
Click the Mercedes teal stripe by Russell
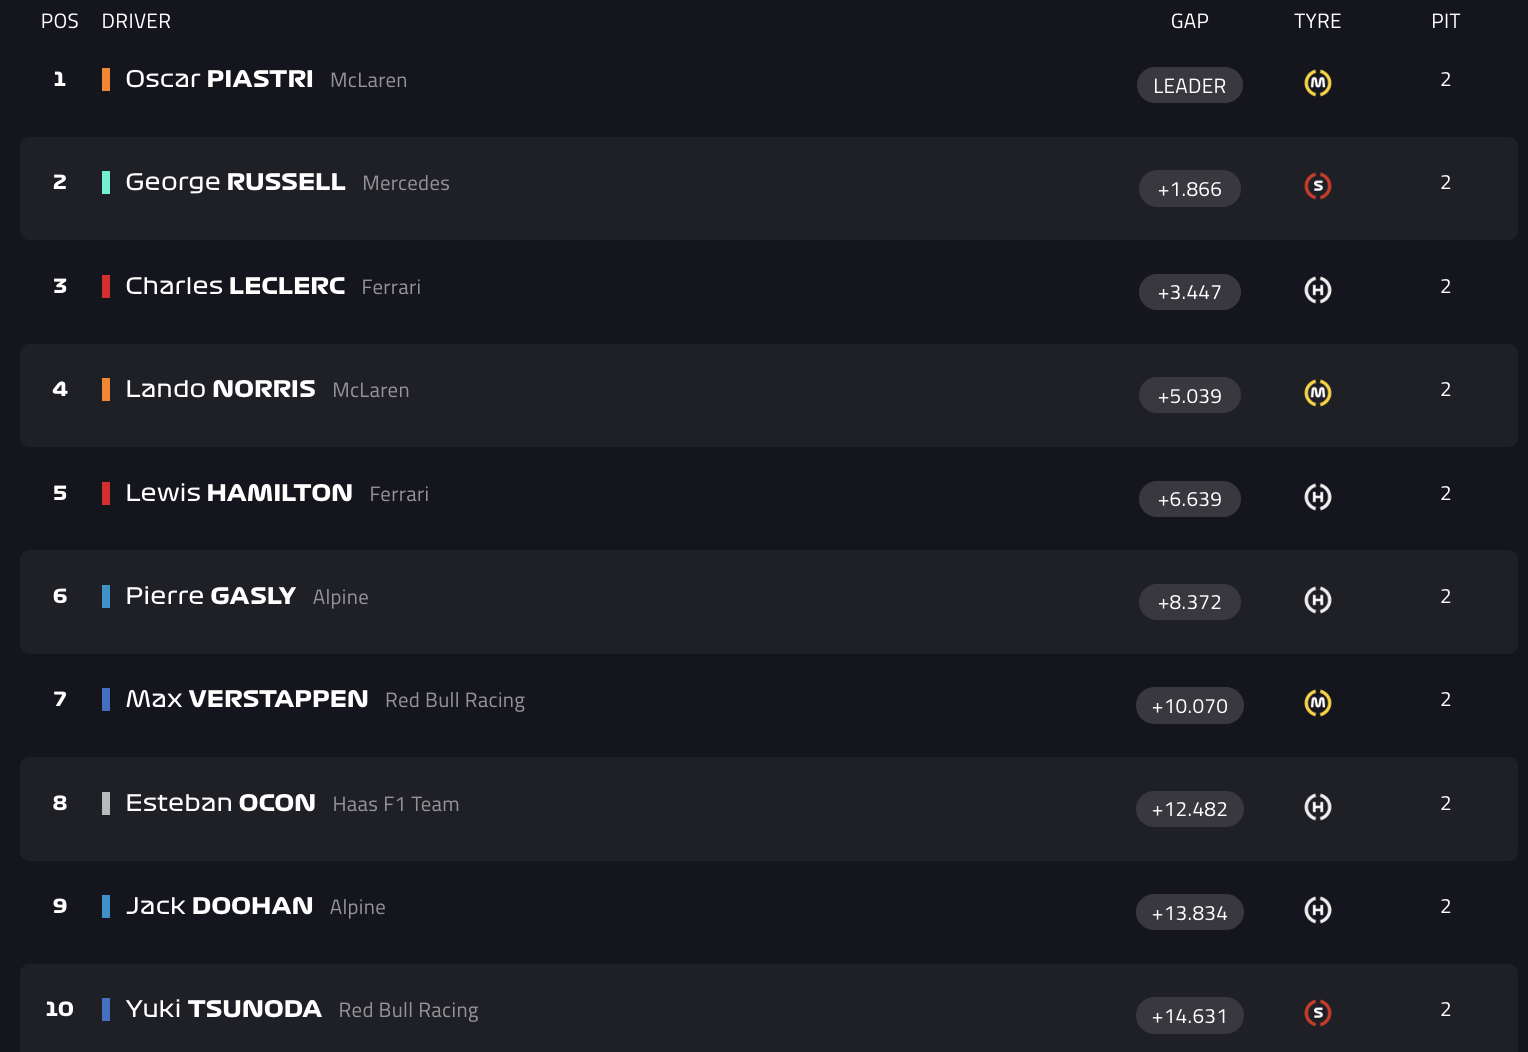(106, 182)
